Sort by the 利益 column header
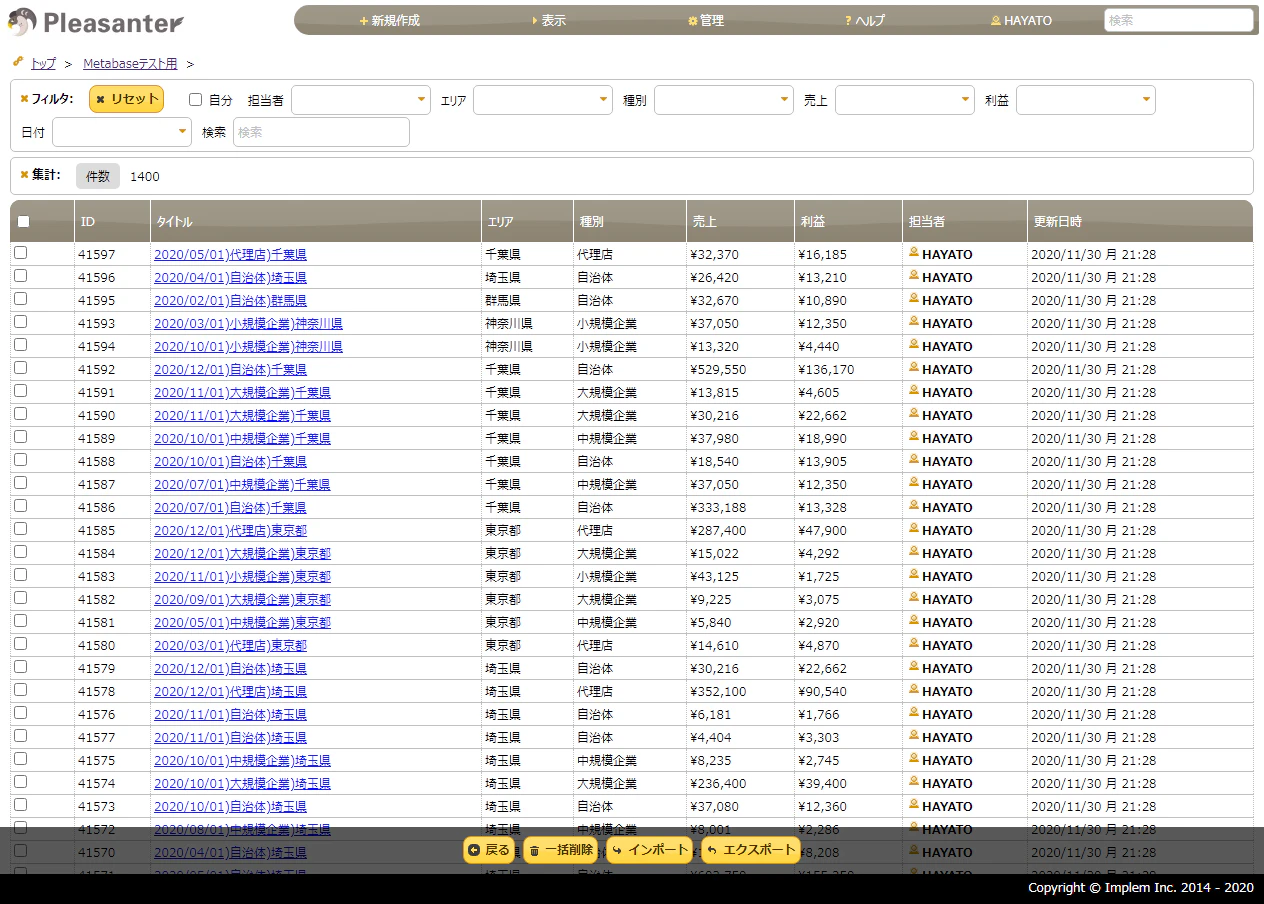 [x=848, y=221]
